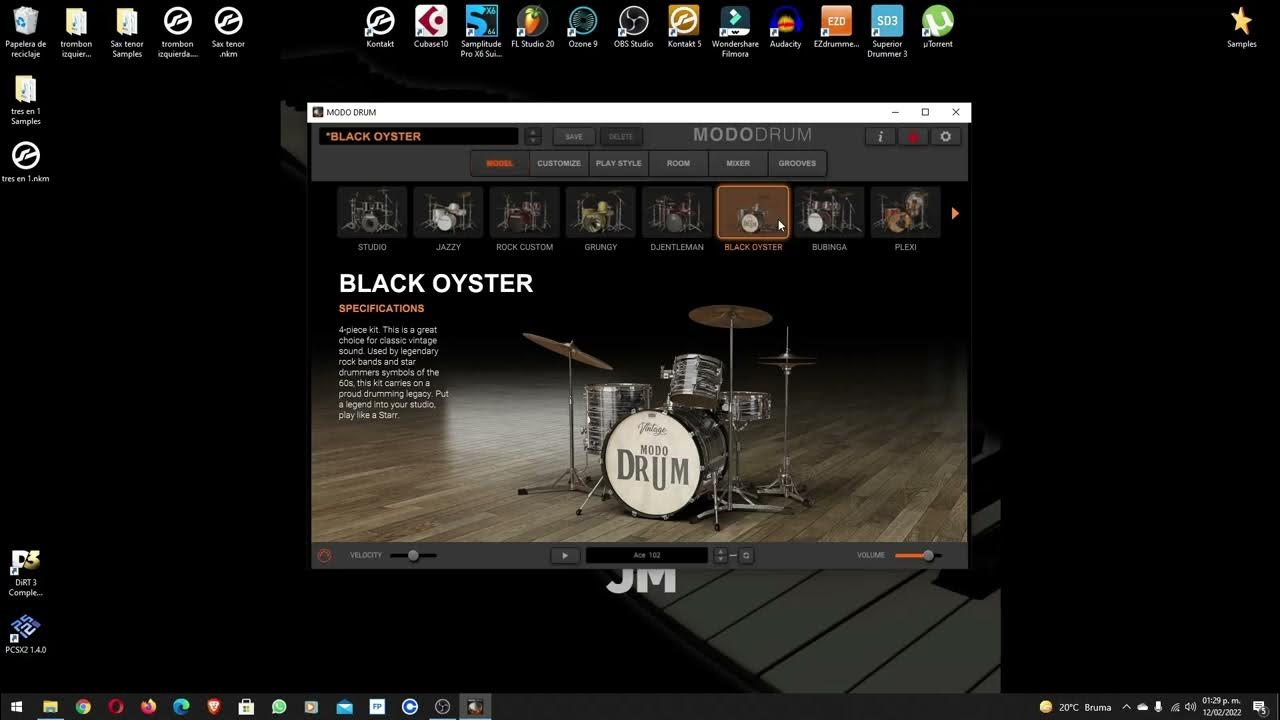
Task: Play the Ace 102 groove
Action: [564, 555]
